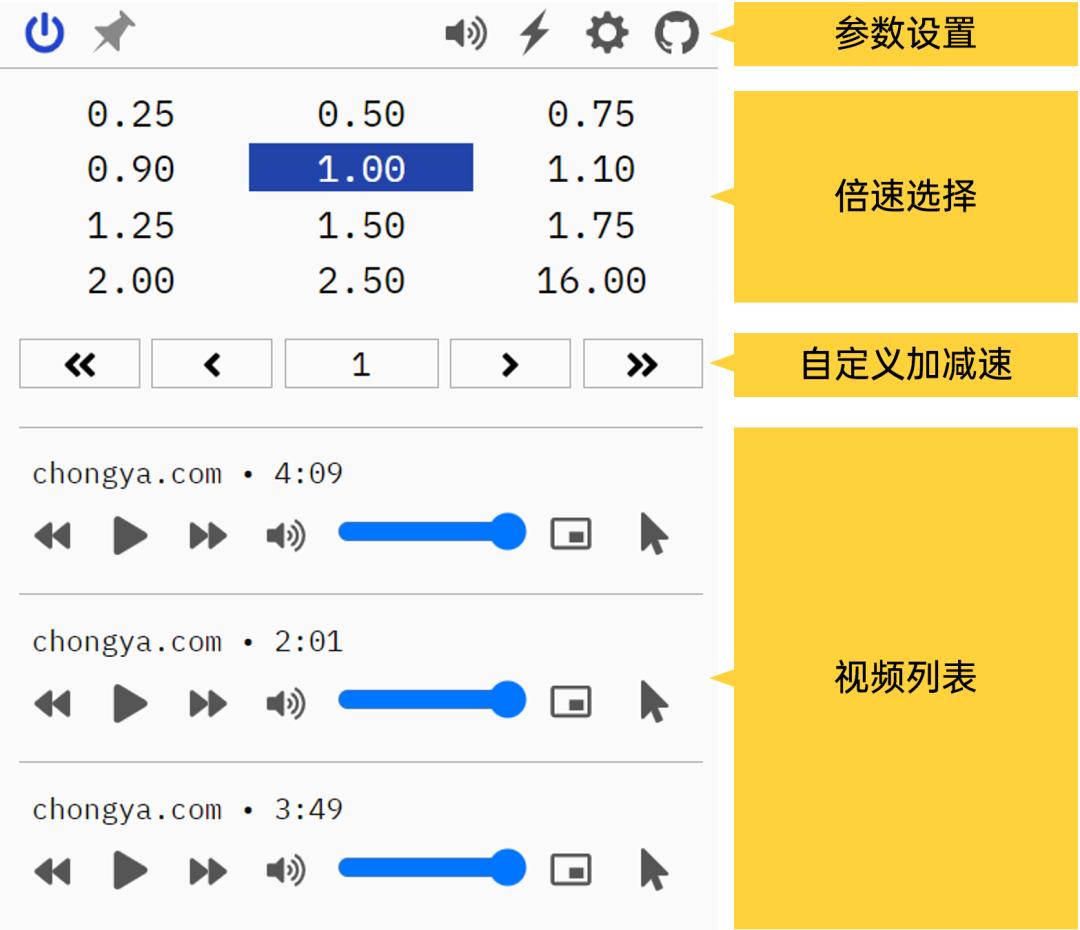
Task: Click the pin icon in the toolbar
Action: [x=112, y=33]
